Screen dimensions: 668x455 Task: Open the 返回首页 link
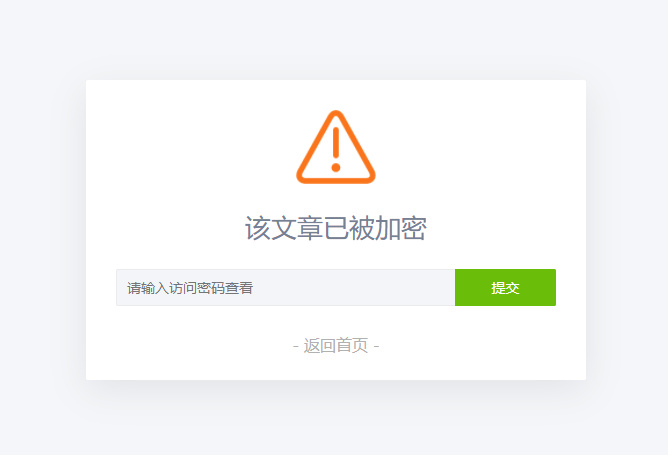336,345
